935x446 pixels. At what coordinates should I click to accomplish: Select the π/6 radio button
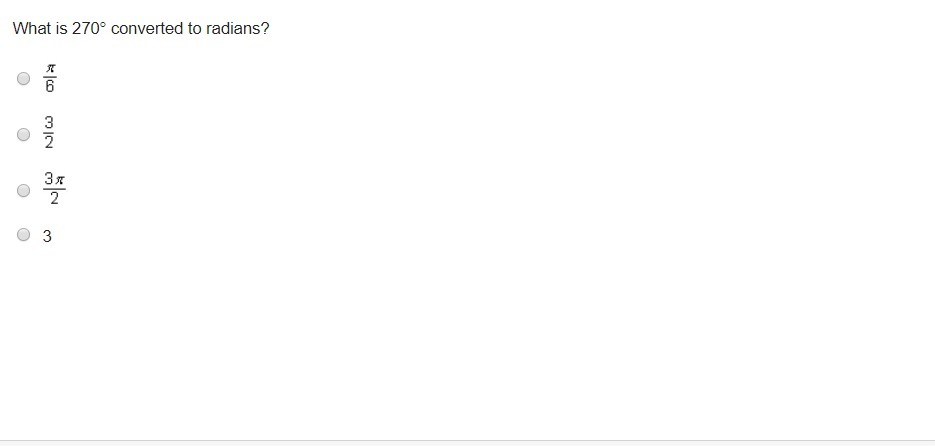click(23, 78)
